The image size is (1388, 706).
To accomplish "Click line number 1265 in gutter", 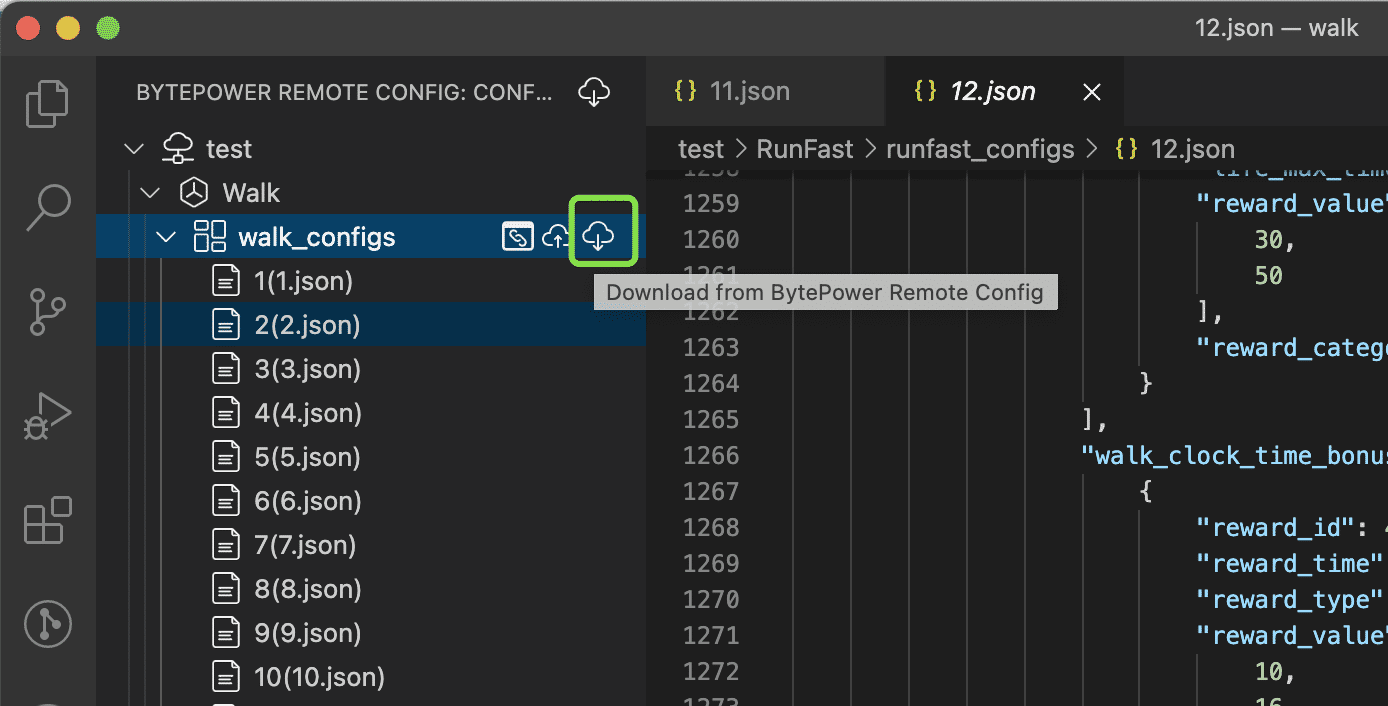I will coord(711,419).
